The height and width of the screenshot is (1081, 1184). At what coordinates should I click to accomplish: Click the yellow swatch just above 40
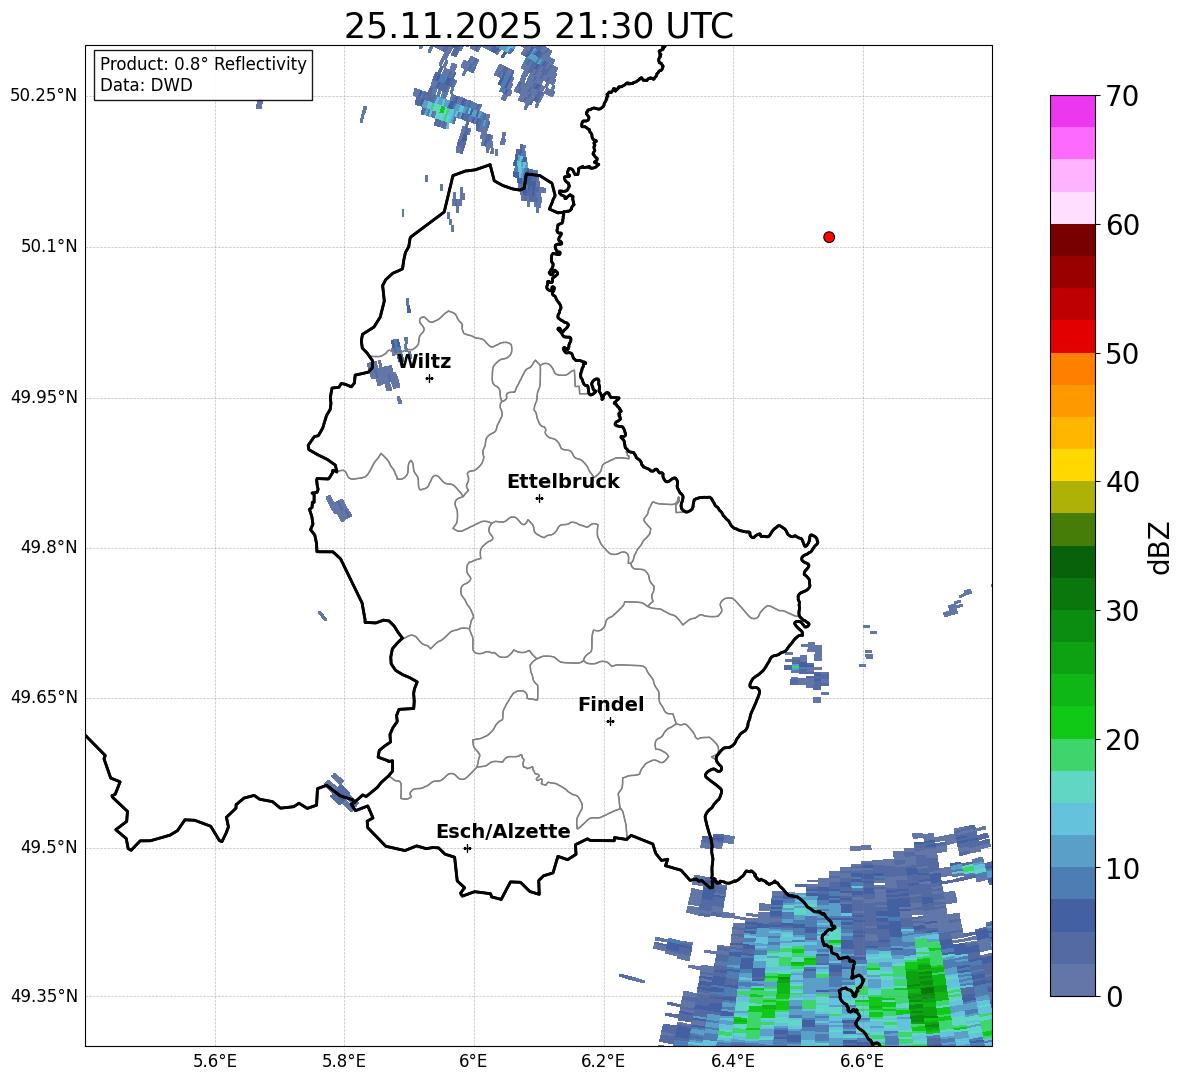point(1072,465)
